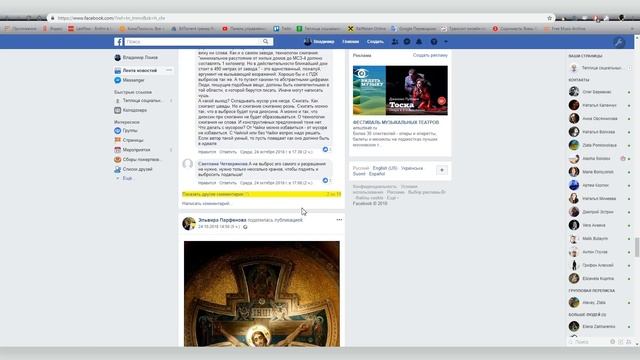Open Группы in left sidebar
640x360 pixels.
[126, 131]
